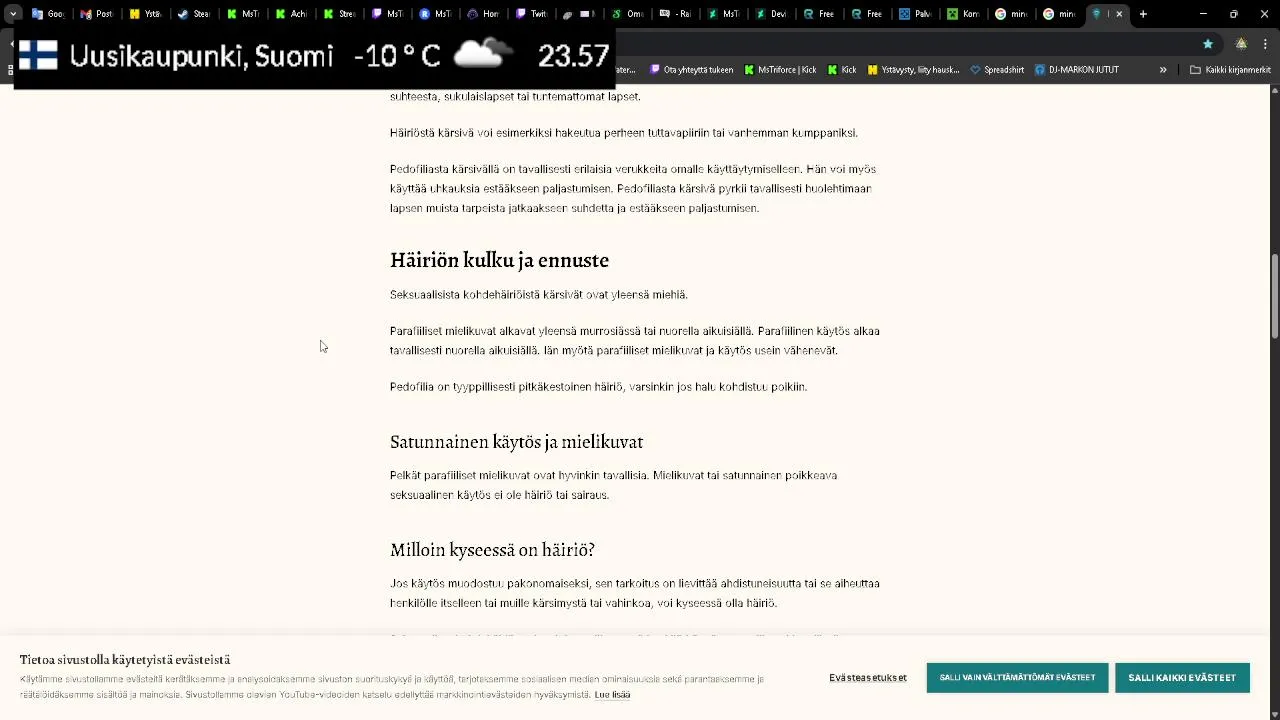Click 'Salli vain välttämättömät evästeet' button
Viewport: 1280px width, 720px height.
point(1017,677)
